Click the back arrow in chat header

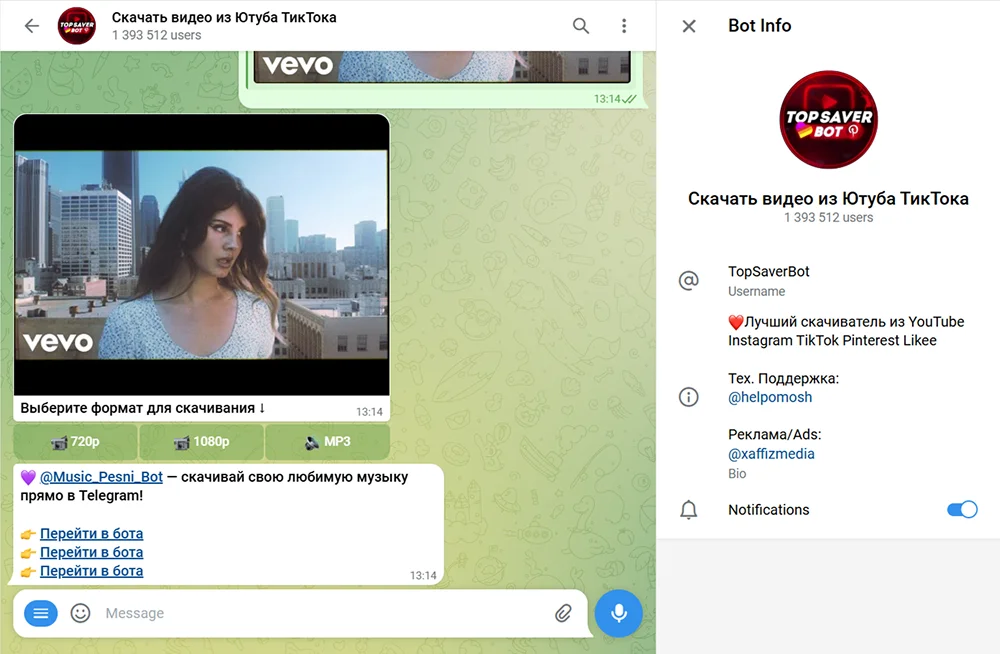(31, 26)
